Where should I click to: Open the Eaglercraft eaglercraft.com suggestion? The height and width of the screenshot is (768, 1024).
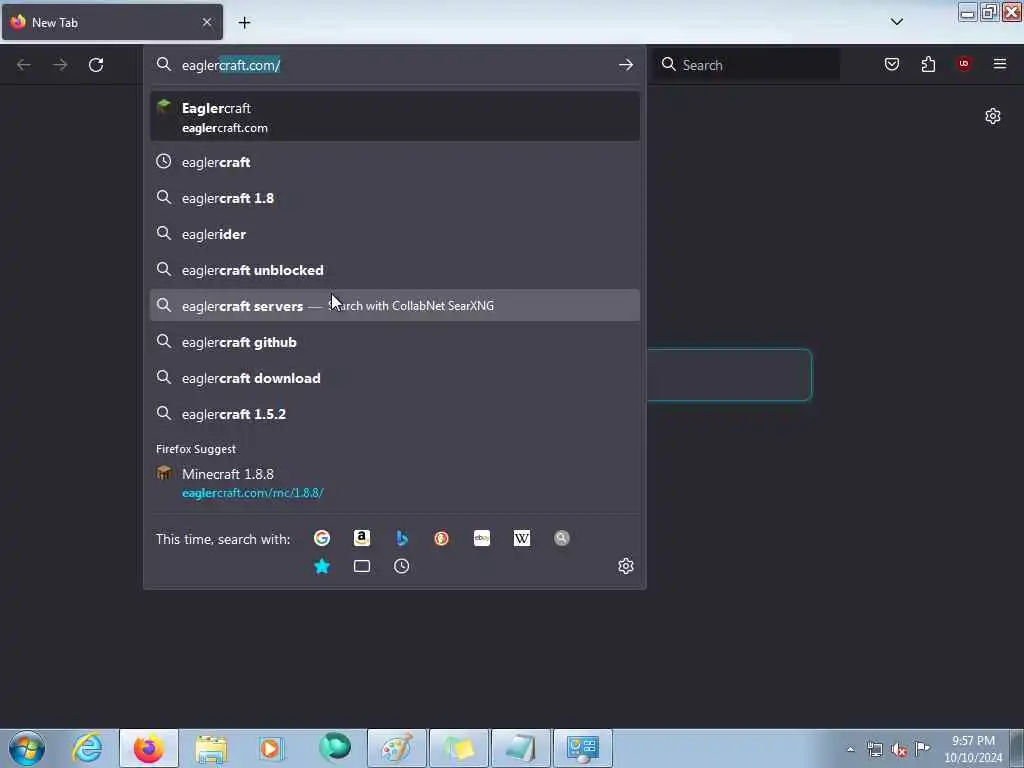[x=394, y=117]
